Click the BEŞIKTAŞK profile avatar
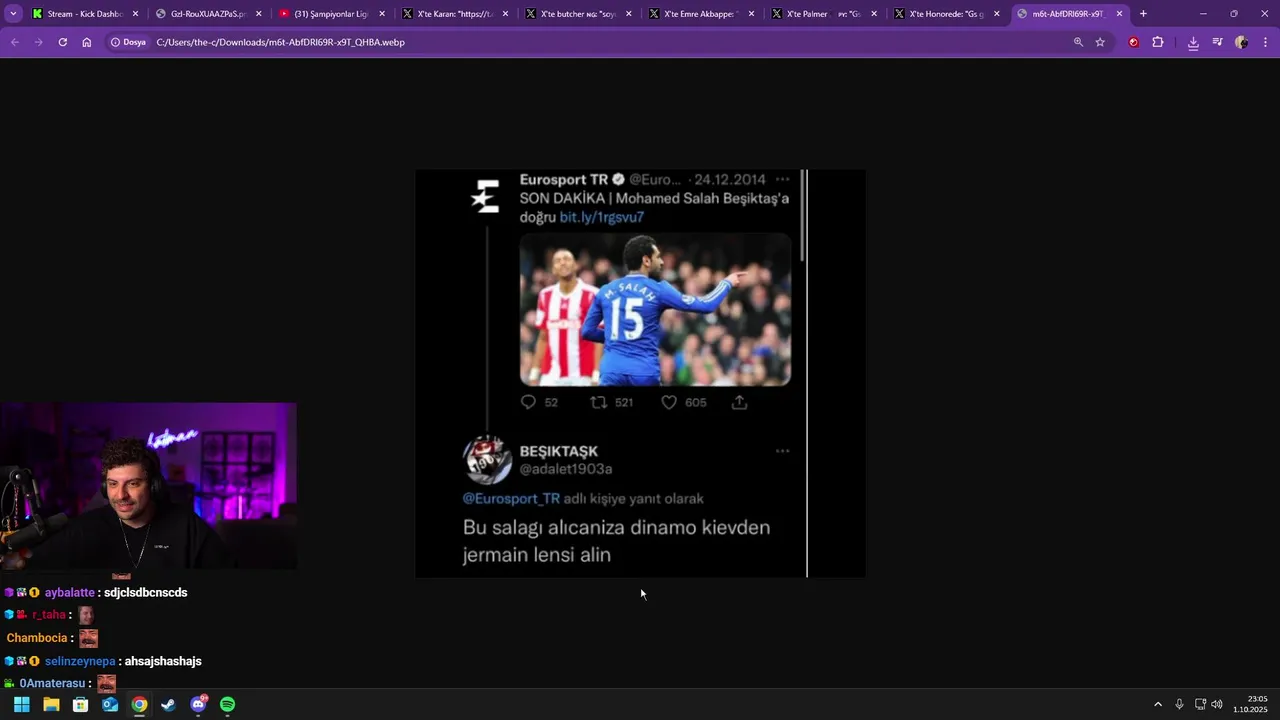The width and height of the screenshot is (1280, 720). [x=487, y=460]
